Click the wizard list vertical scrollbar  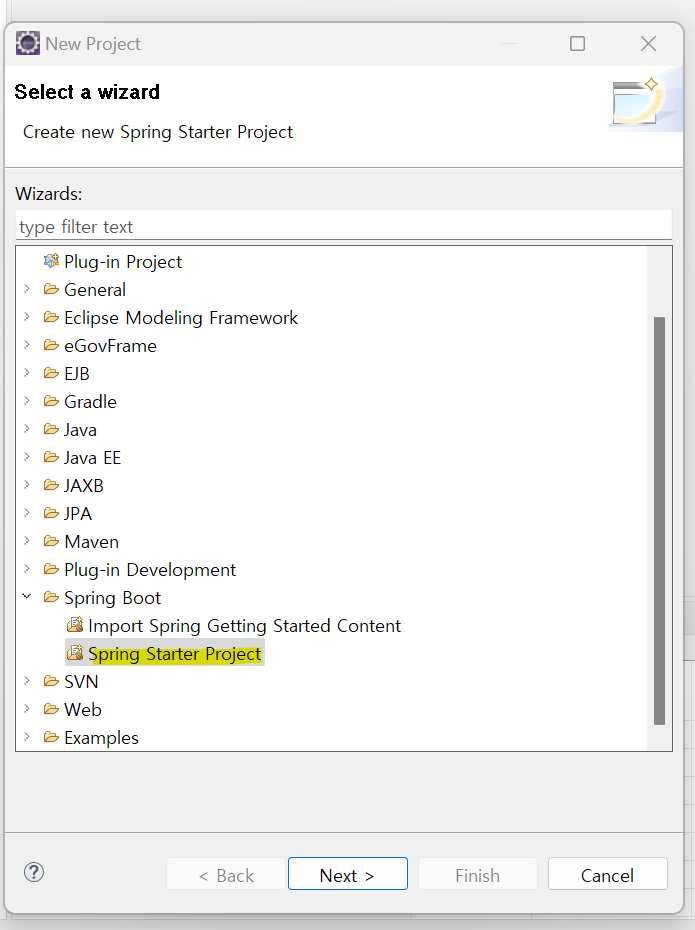coord(659,520)
